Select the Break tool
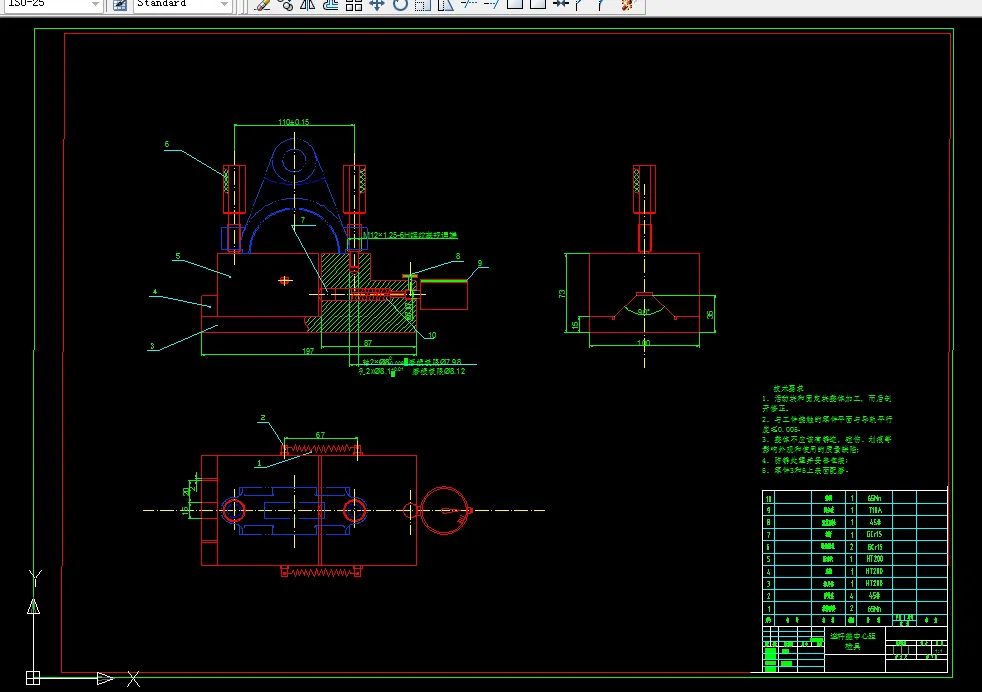 537,4
